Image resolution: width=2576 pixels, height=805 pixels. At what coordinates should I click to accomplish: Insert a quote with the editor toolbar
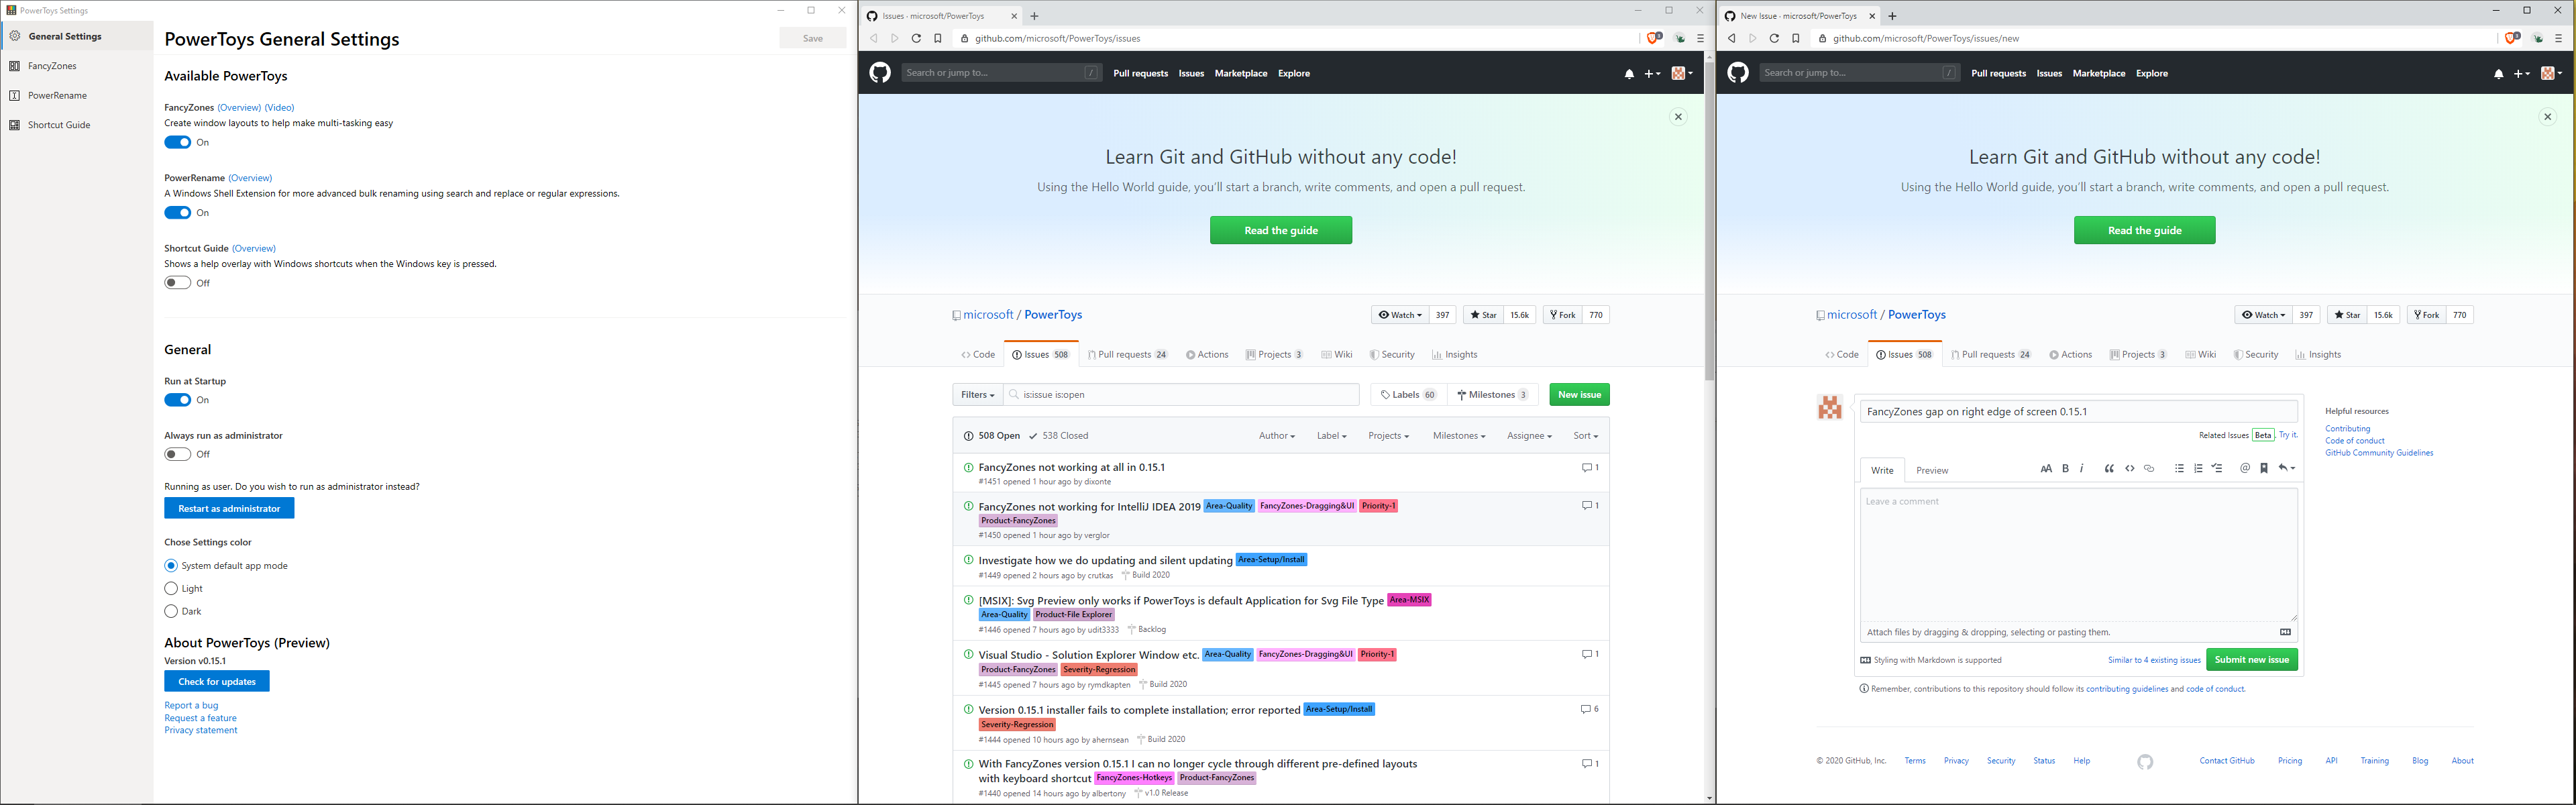point(2109,468)
